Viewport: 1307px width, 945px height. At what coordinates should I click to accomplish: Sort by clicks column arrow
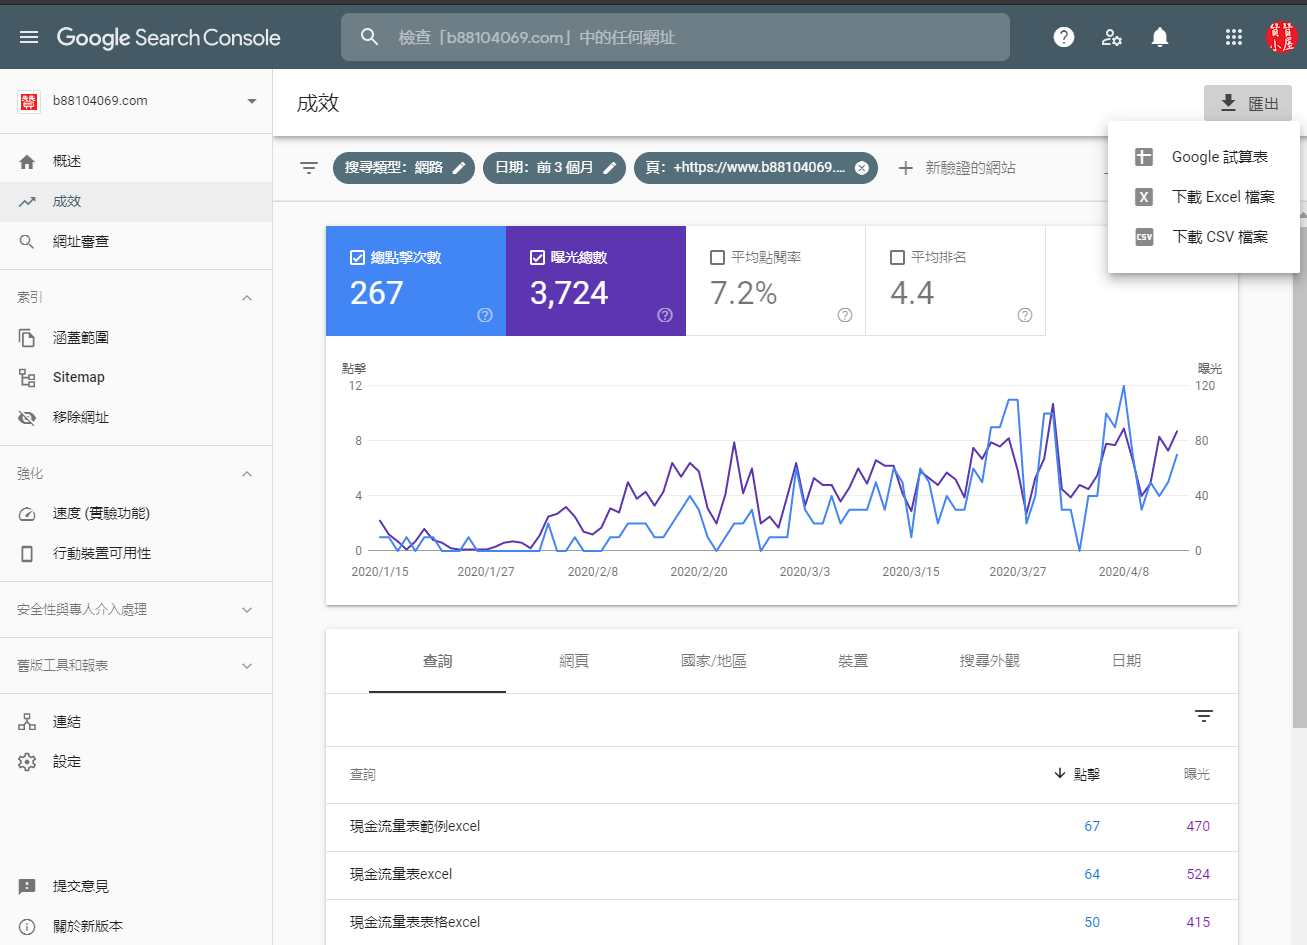pyautogui.click(x=1060, y=773)
